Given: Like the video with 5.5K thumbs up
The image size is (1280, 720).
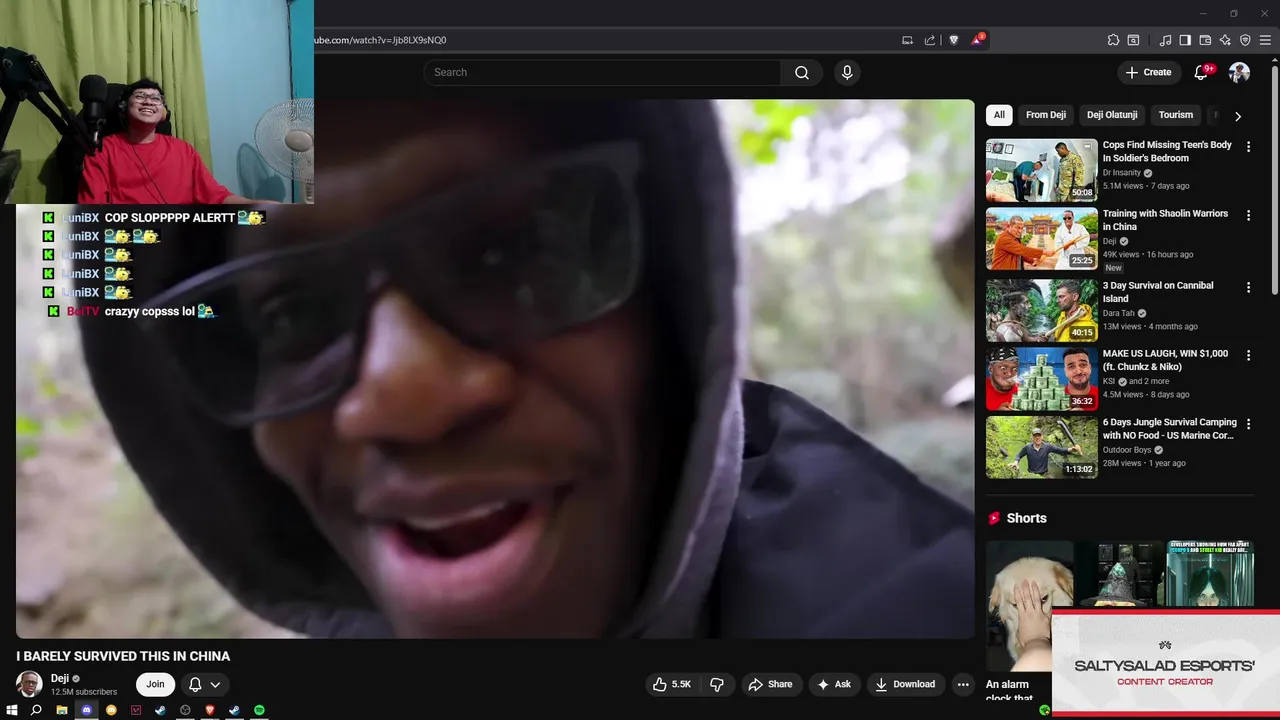Looking at the screenshot, I should pyautogui.click(x=672, y=684).
